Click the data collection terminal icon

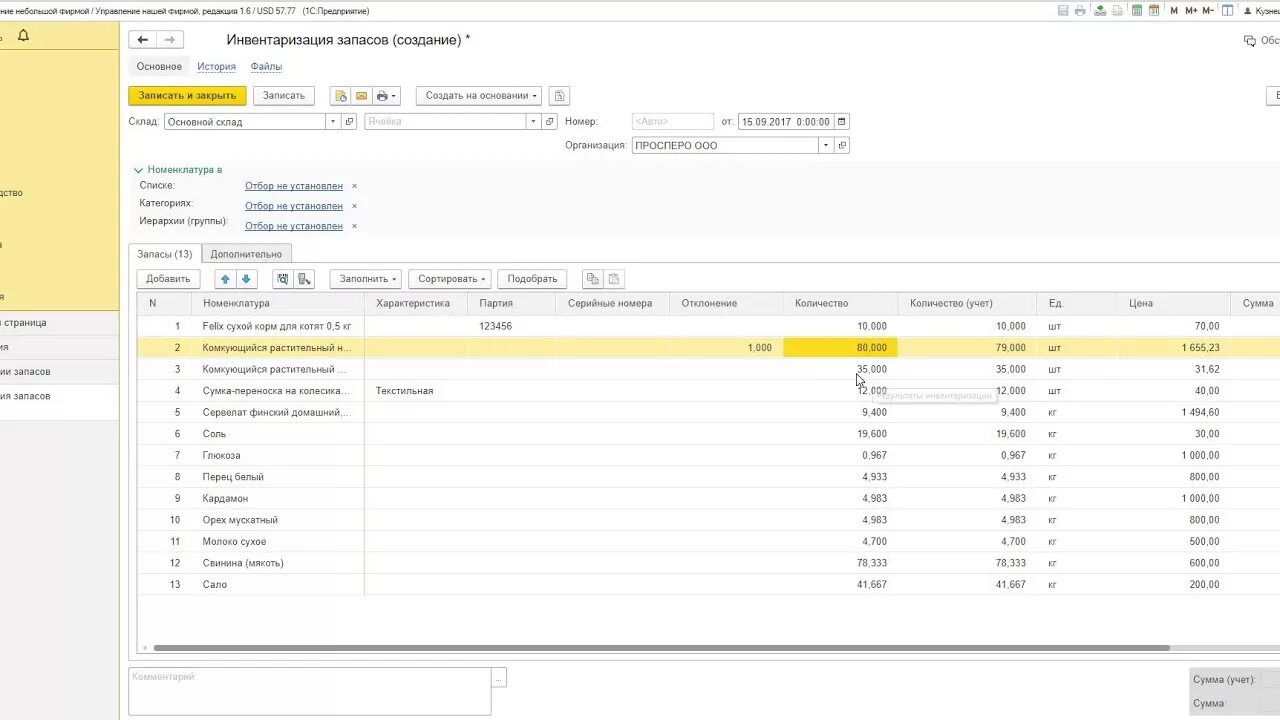[305, 279]
